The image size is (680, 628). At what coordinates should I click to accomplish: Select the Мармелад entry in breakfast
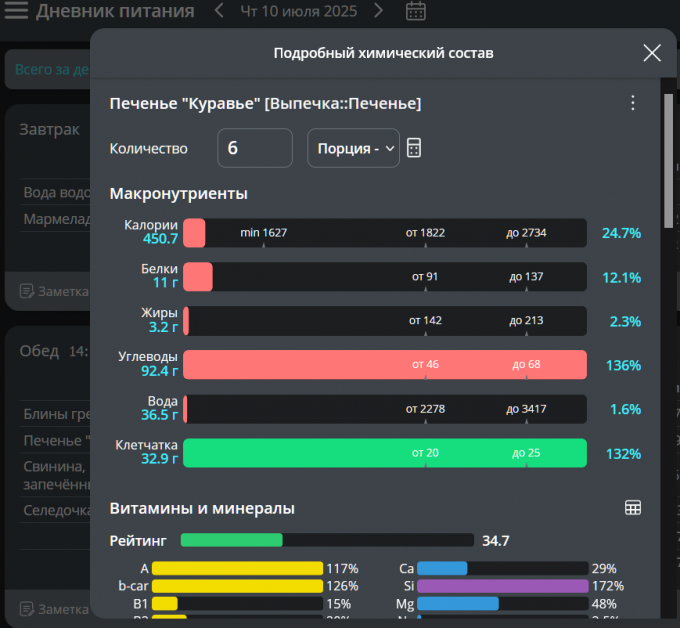[x=55, y=218]
